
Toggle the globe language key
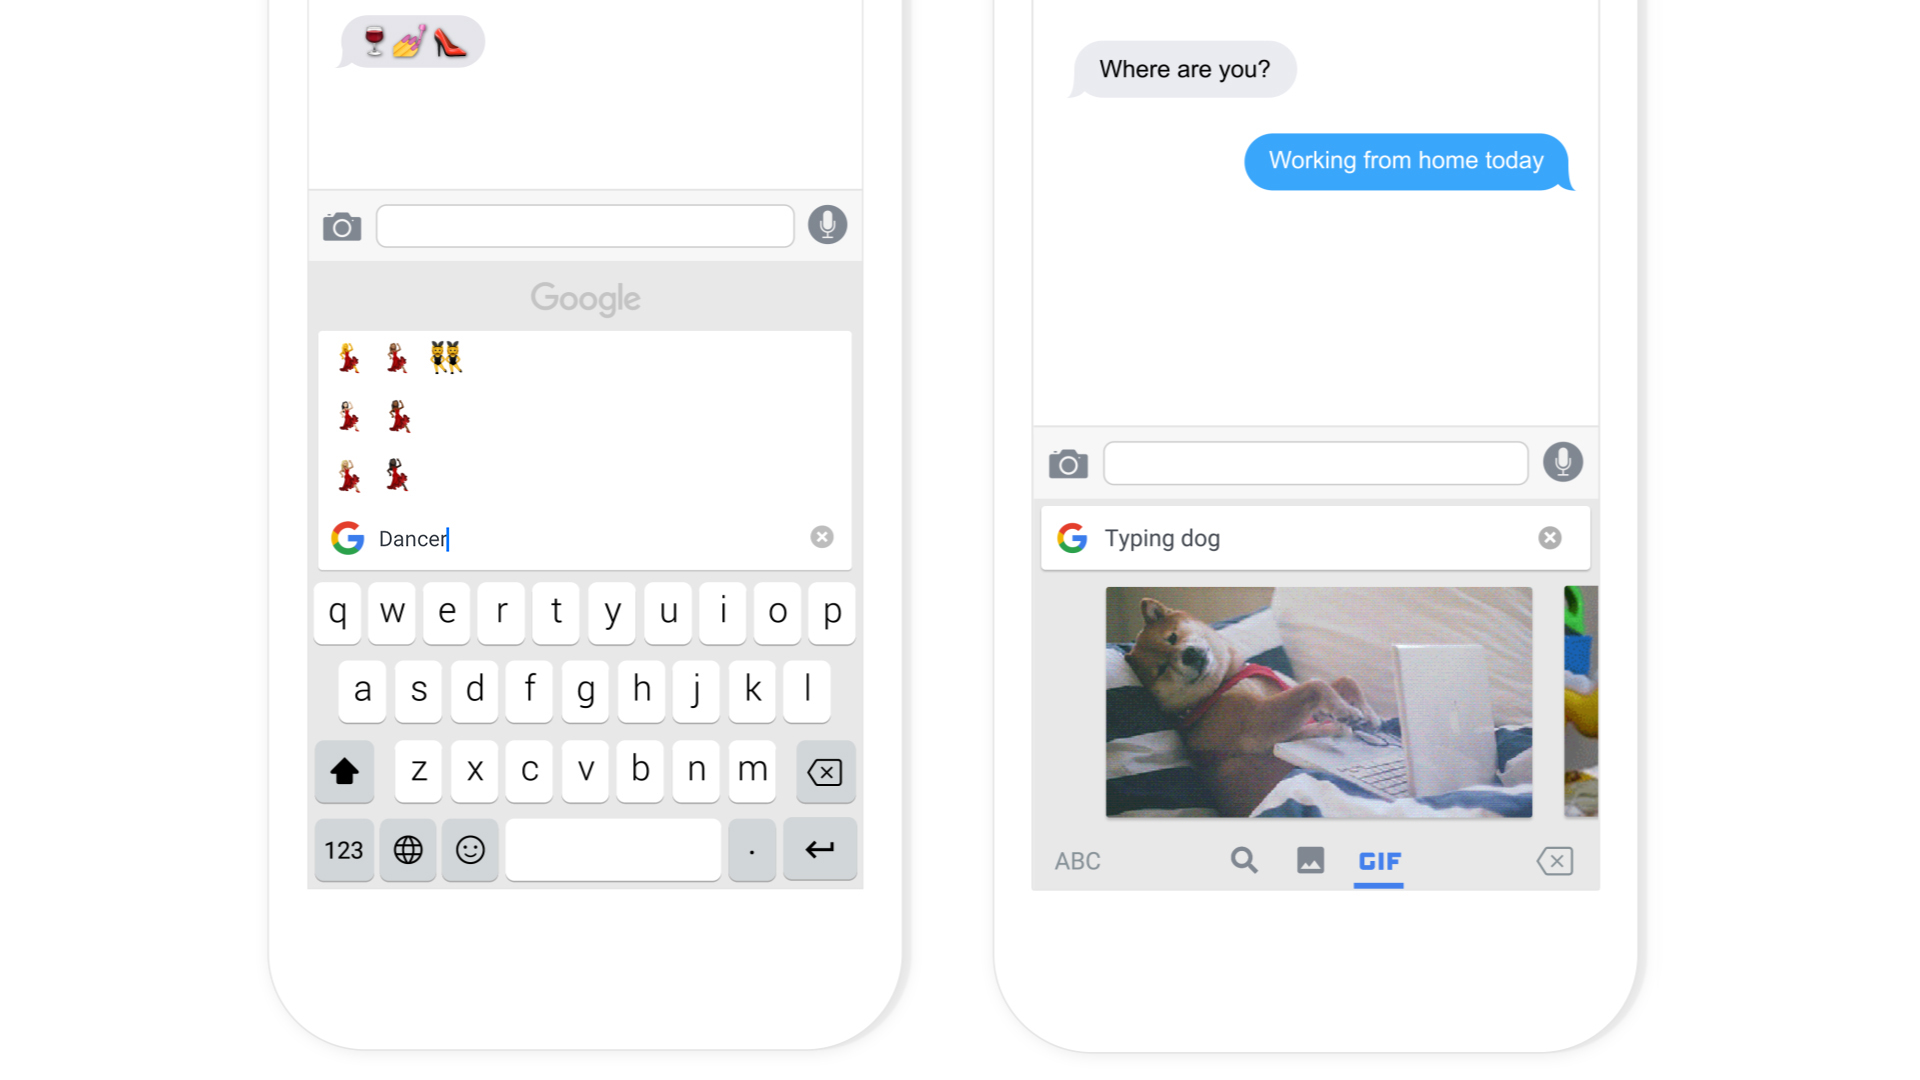(409, 849)
